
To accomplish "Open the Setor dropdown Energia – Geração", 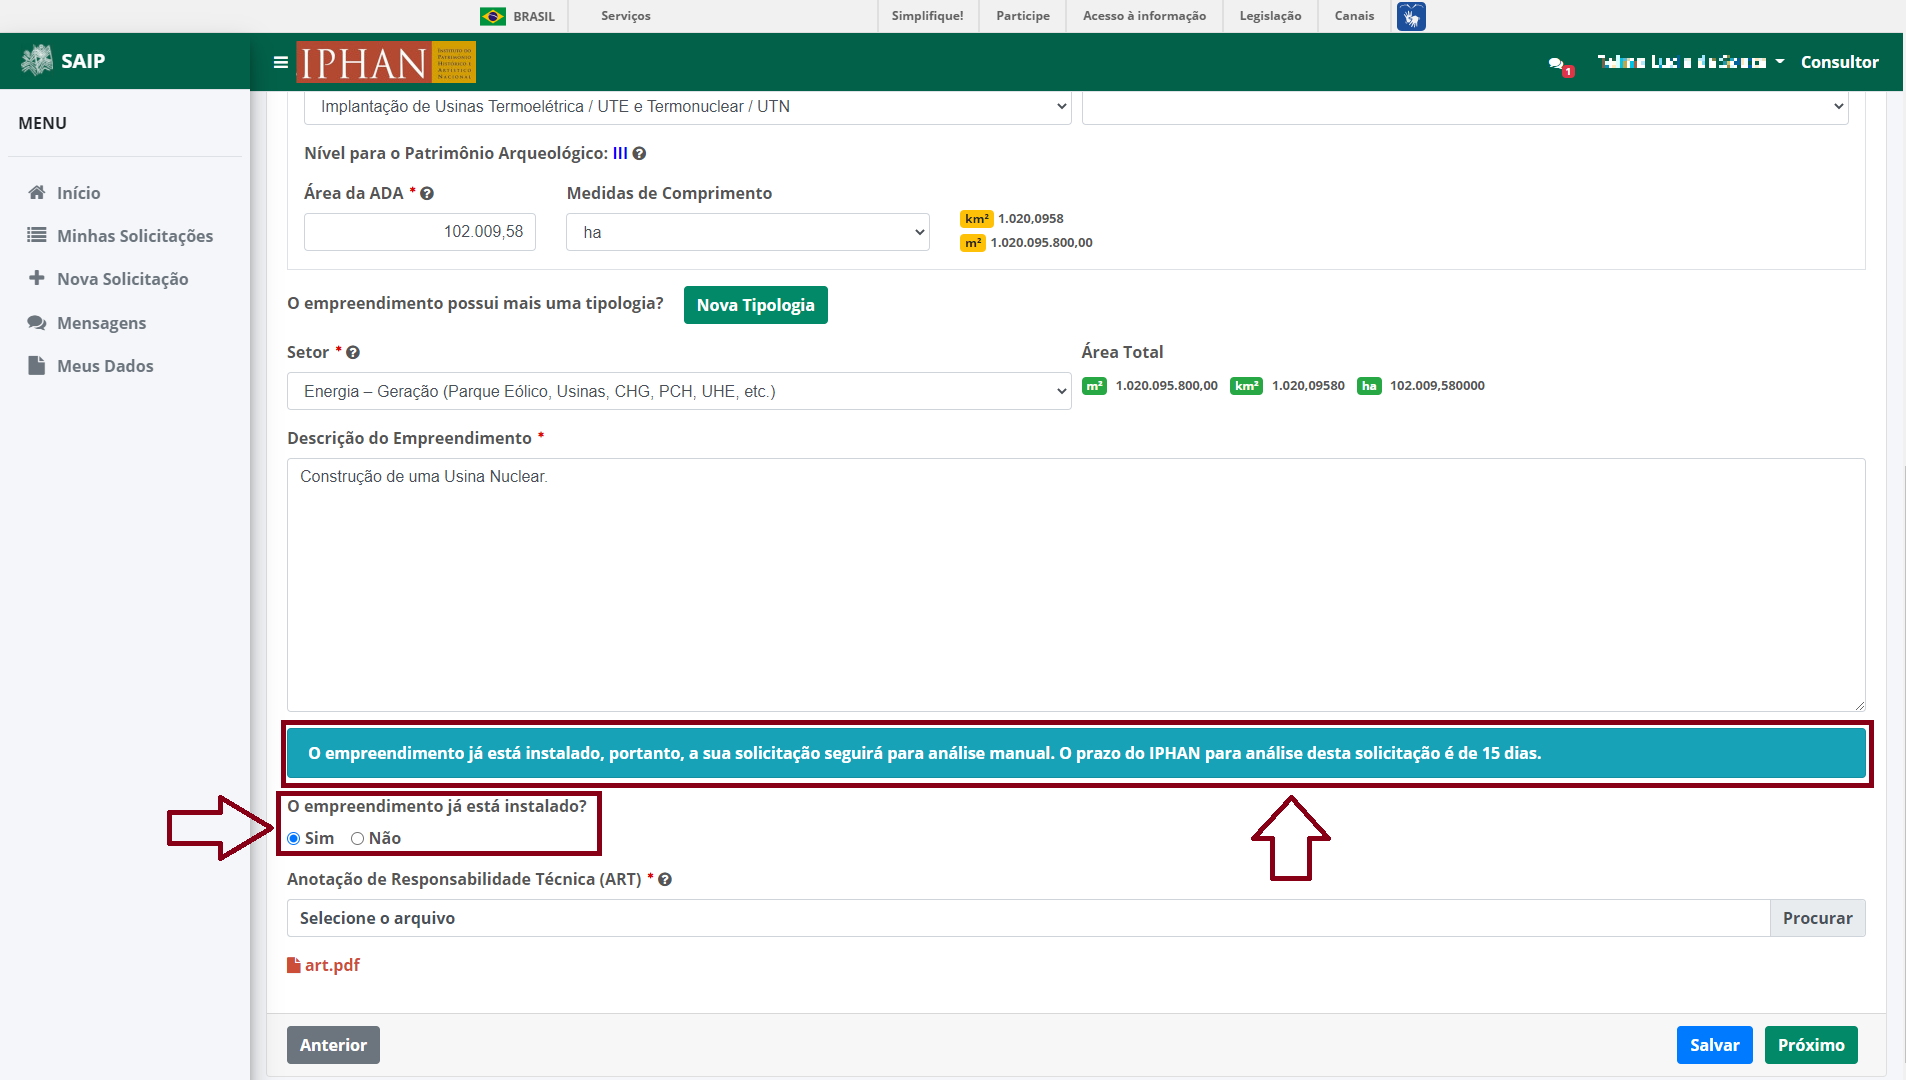I will click(x=679, y=391).
